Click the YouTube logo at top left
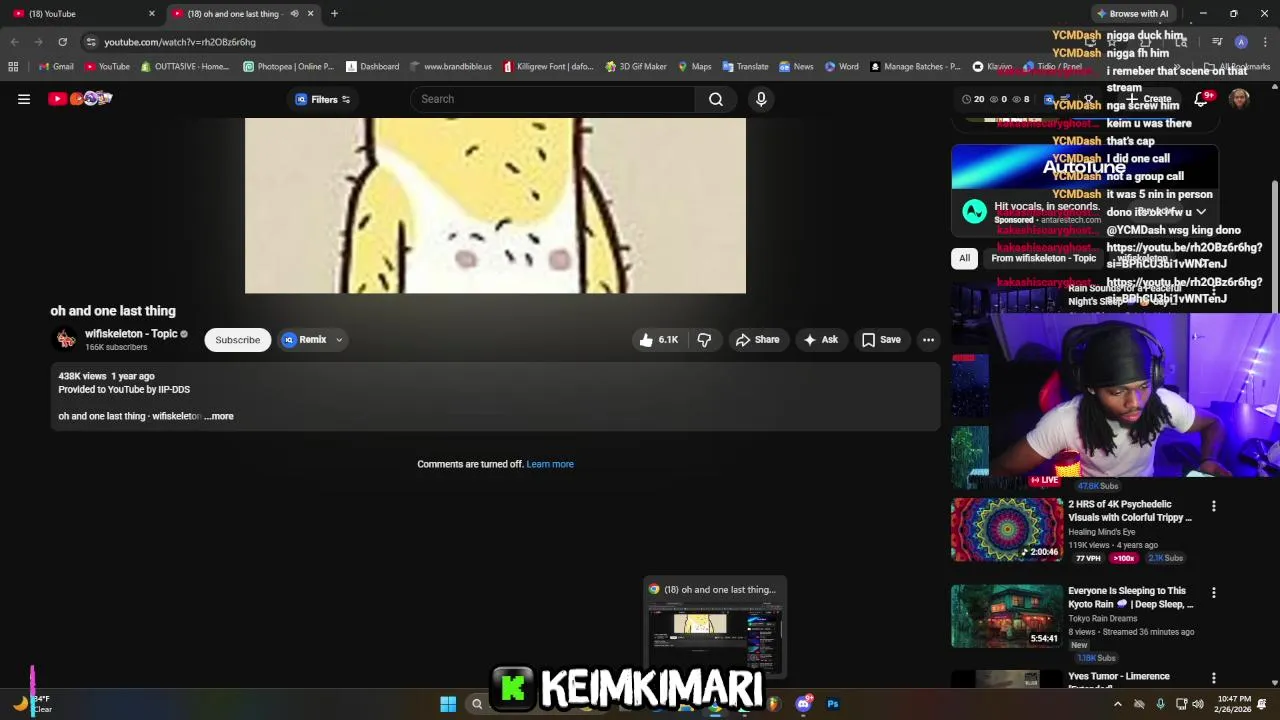This screenshot has height=720, width=1280. point(80,98)
